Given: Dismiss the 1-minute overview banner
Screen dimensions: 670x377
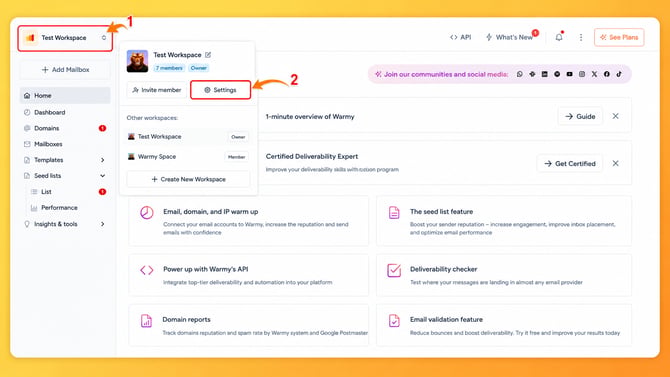Looking at the screenshot, I should pyautogui.click(x=615, y=116).
